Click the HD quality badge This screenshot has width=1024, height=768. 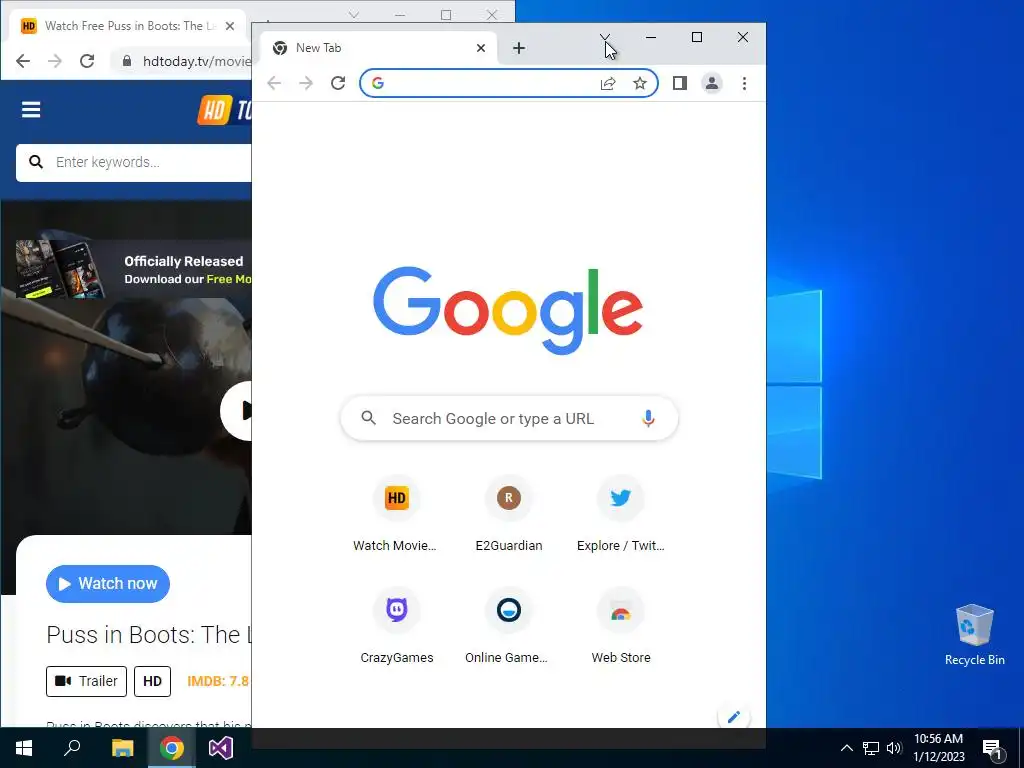tap(152, 681)
